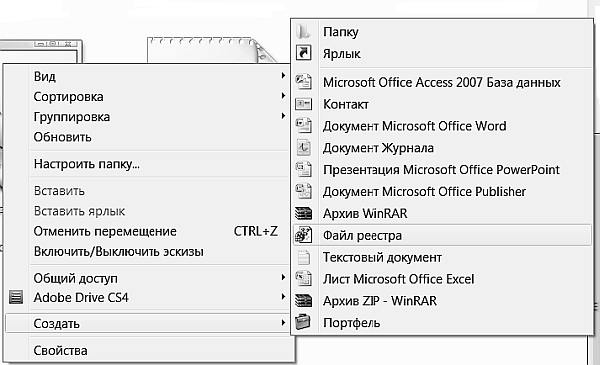Click the contact card icon beside Контакт
The image size is (600, 365).
click(x=303, y=104)
